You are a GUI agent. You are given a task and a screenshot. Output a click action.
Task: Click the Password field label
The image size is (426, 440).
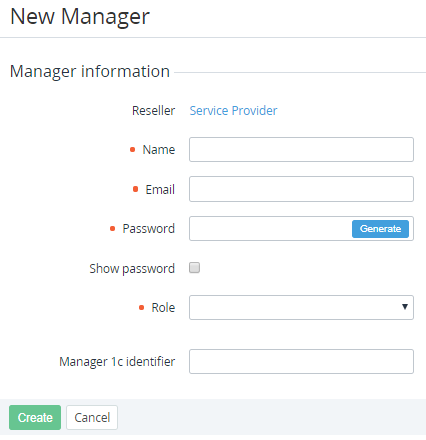coord(149,229)
